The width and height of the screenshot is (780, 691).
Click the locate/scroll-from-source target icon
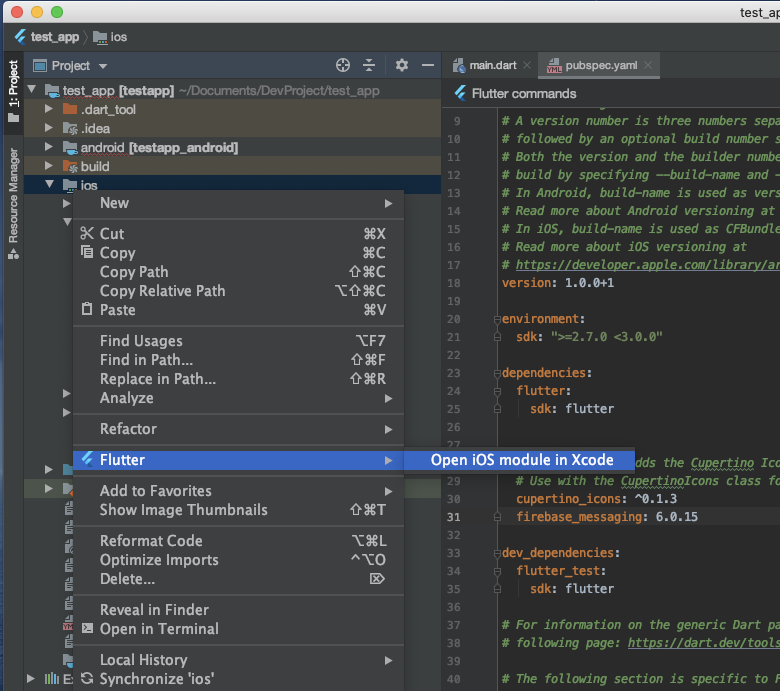(343, 65)
